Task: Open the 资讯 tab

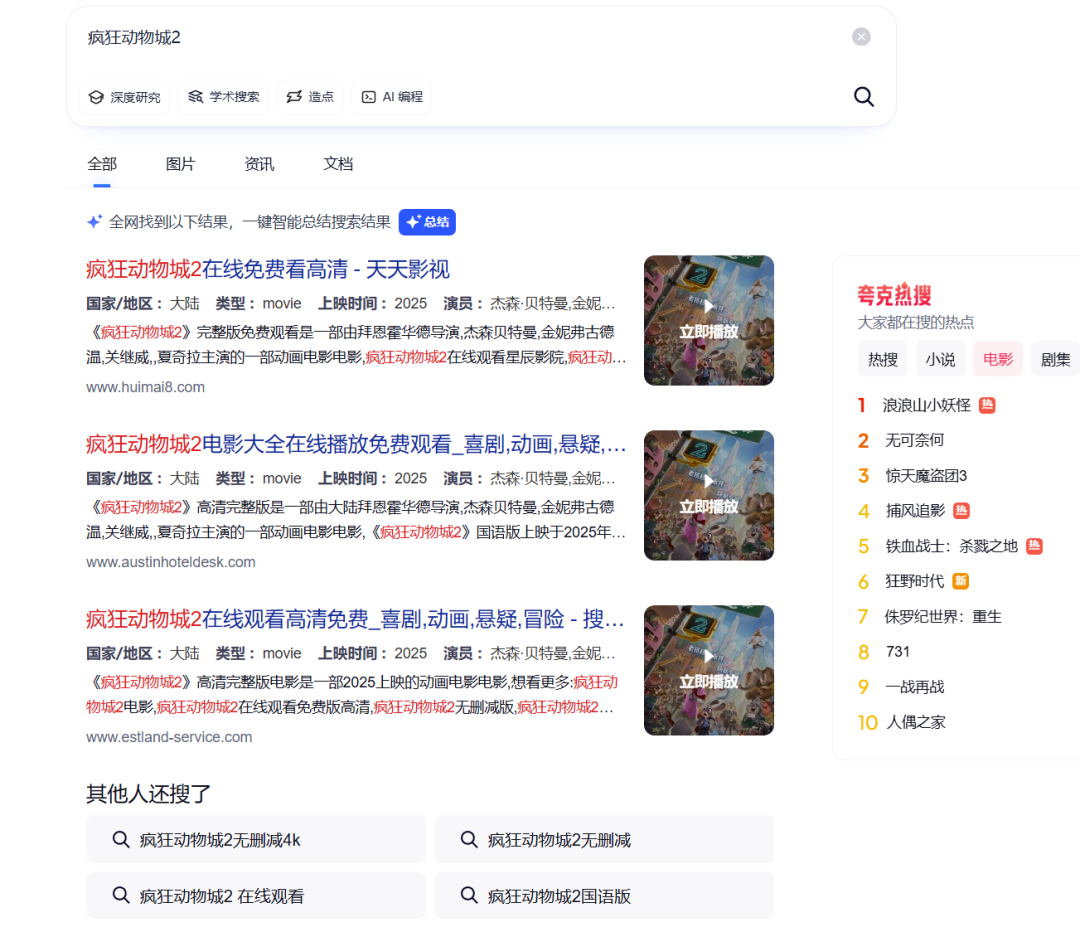Action: (258, 163)
